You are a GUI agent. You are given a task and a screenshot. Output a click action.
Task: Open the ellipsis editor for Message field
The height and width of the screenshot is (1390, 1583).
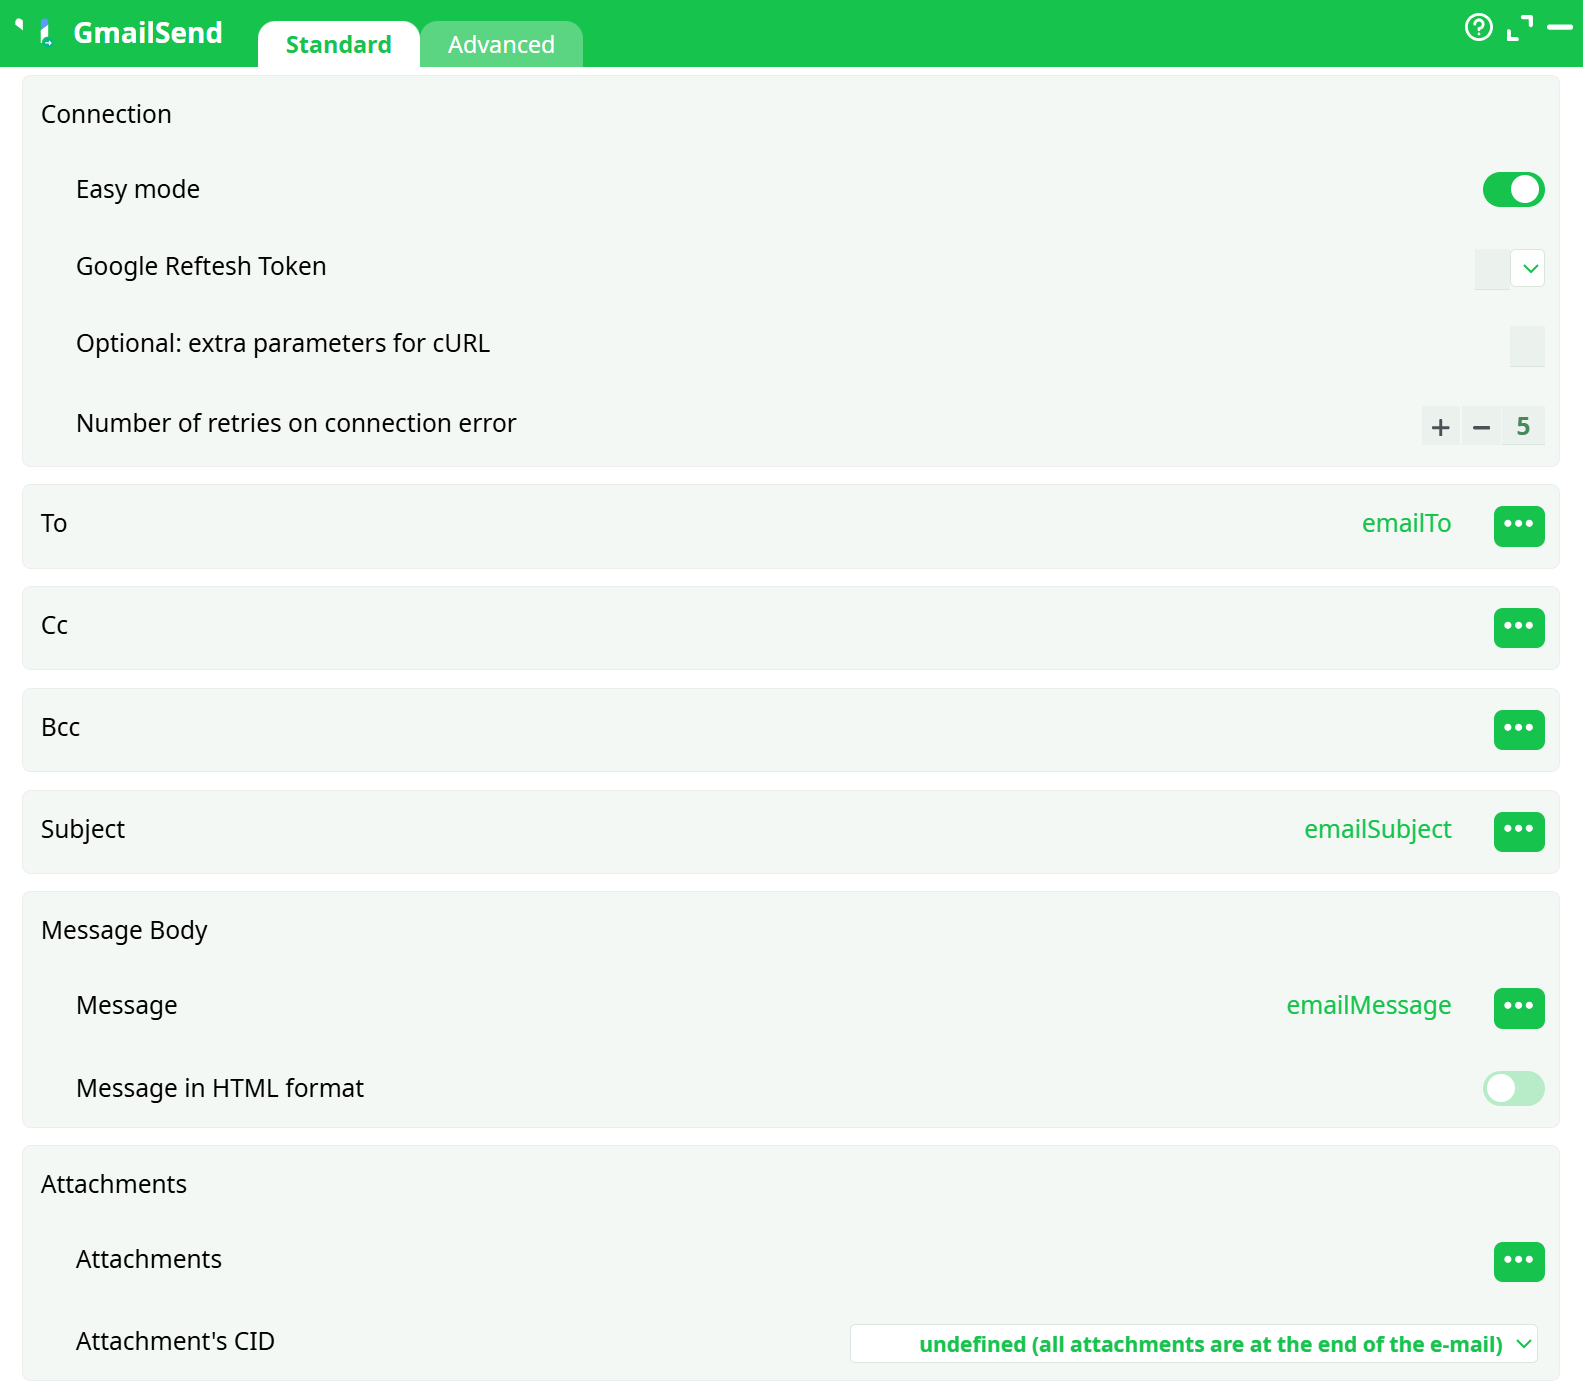(x=1518, y=1008)
